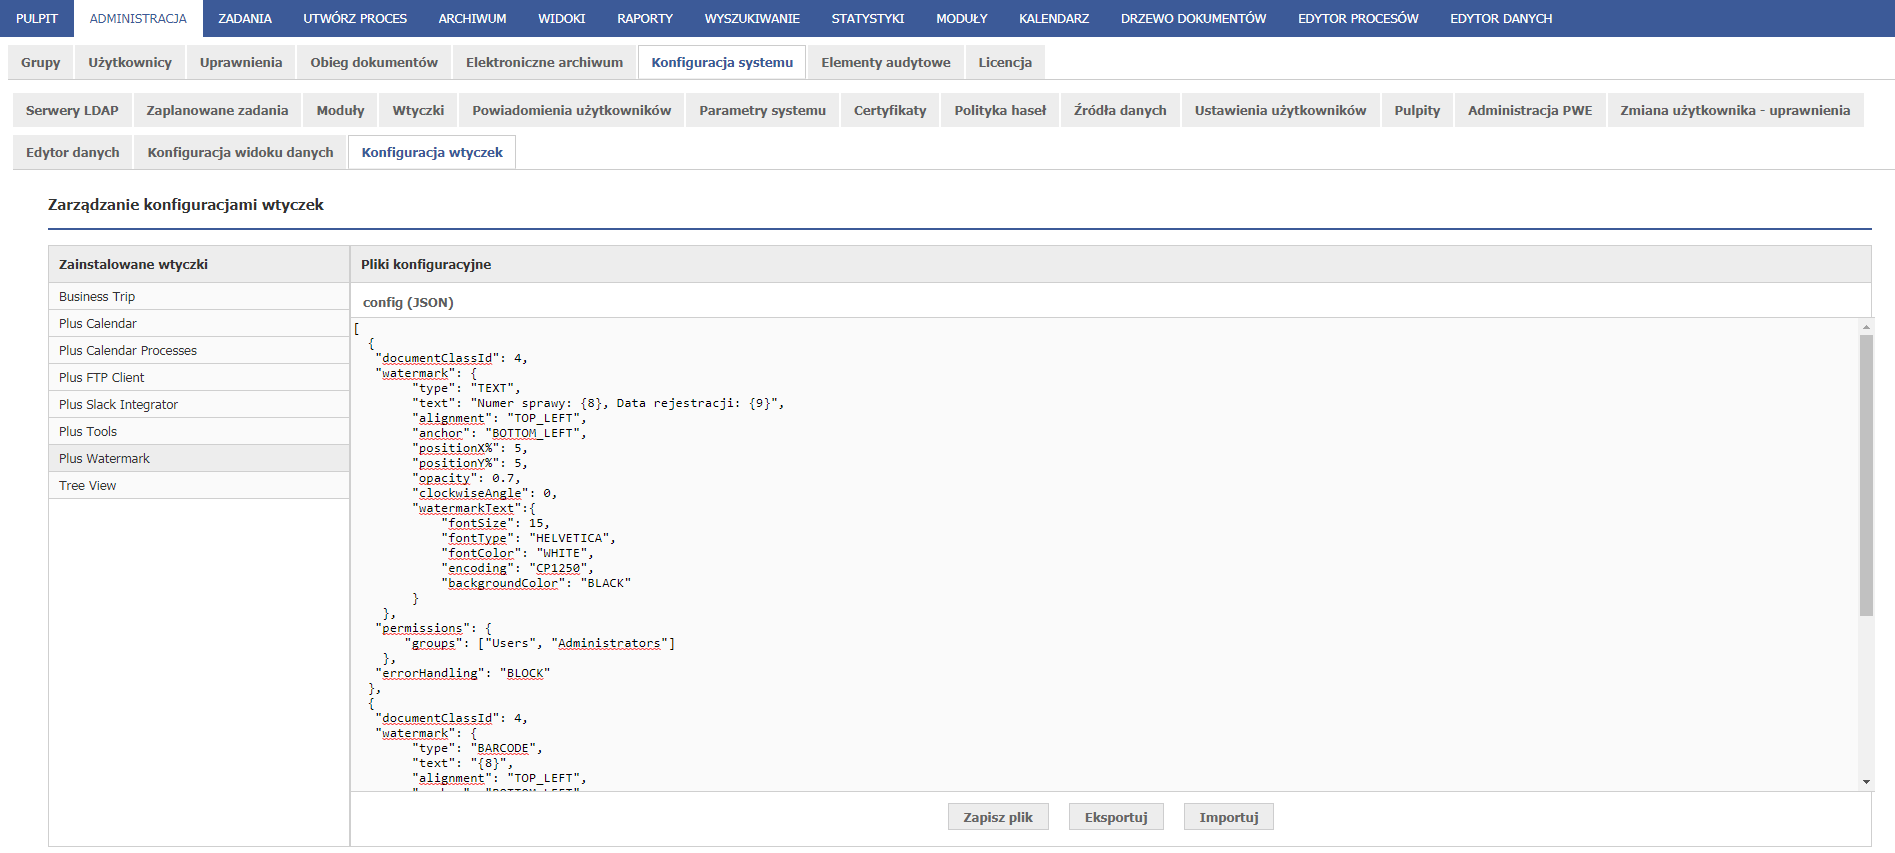Switch to the Polityka haseł tab
Viewport: 1895px width, 853px height.
click(x=999, y=110)
